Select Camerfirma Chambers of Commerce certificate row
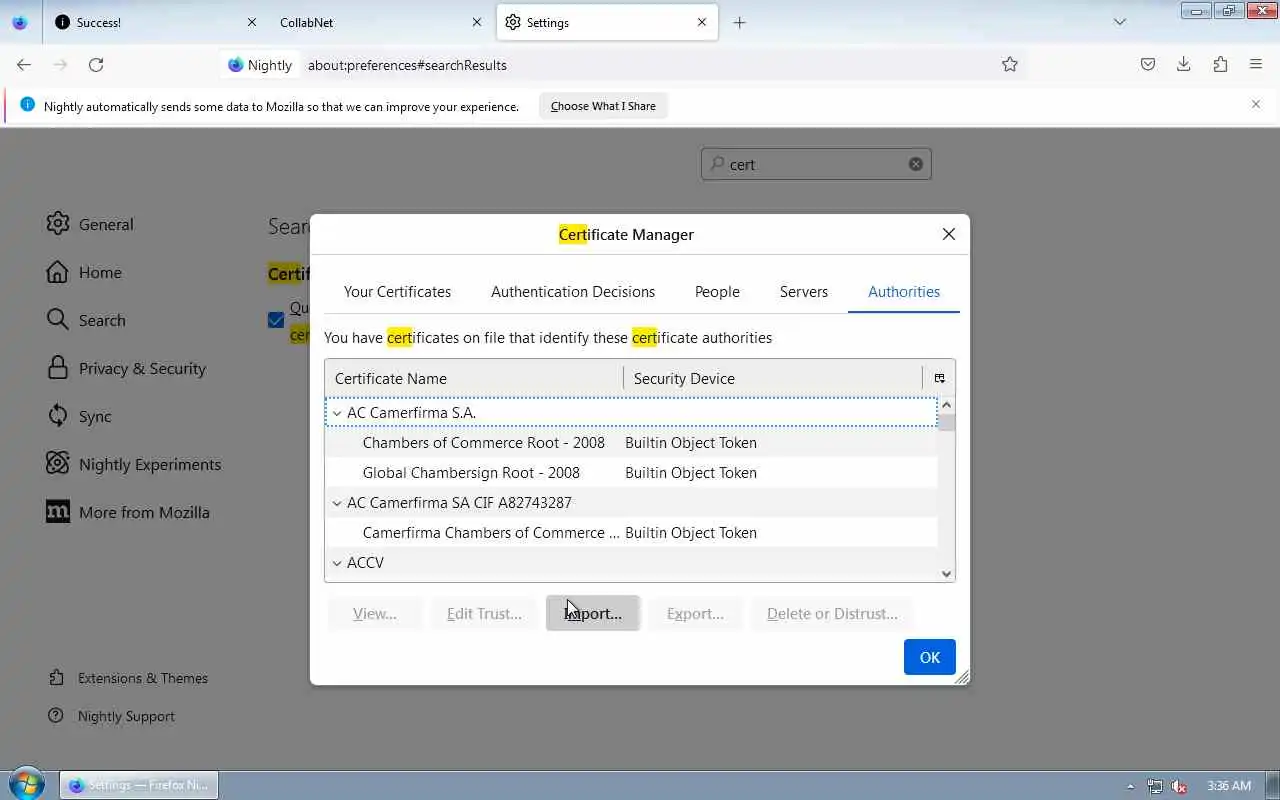The image size is (1280, 800). coord(631,532)
